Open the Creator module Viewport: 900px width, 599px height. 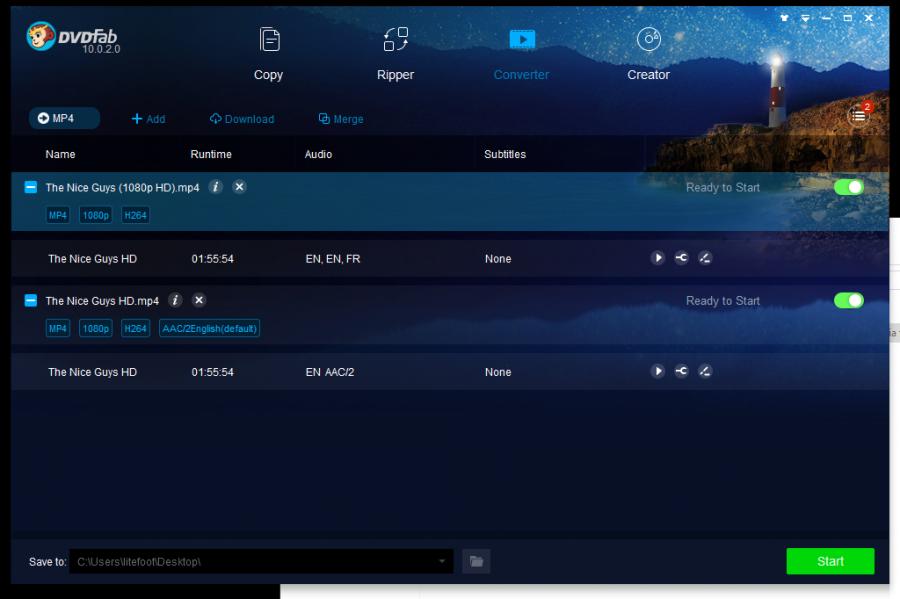point(649,54)
